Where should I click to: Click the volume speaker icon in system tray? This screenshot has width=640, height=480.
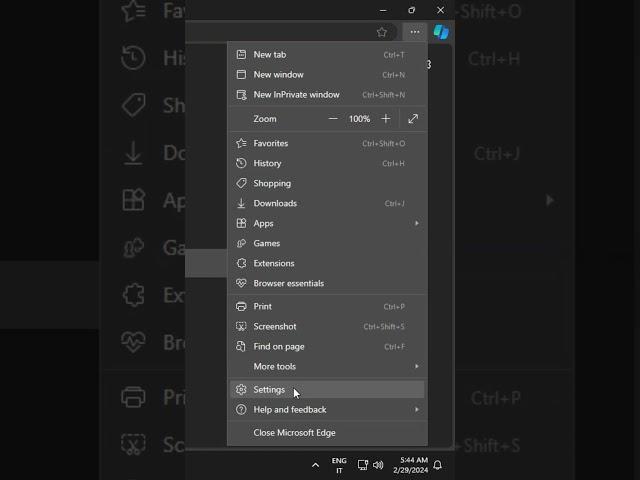coord(378,465)
